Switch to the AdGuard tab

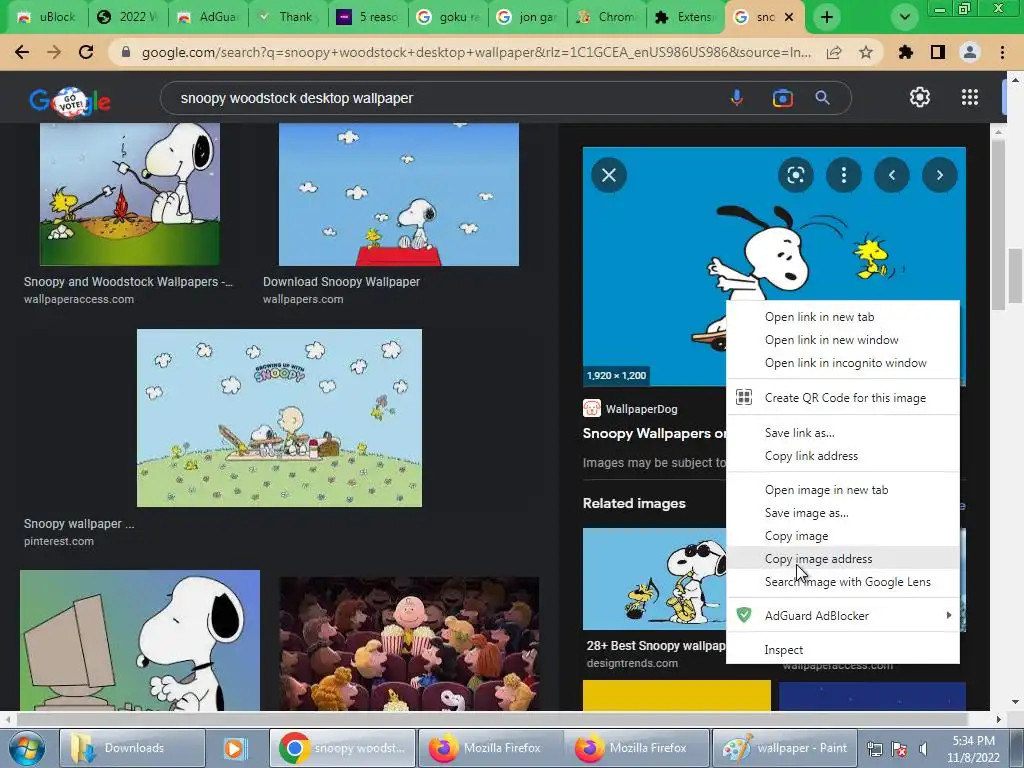pos(209,17)
